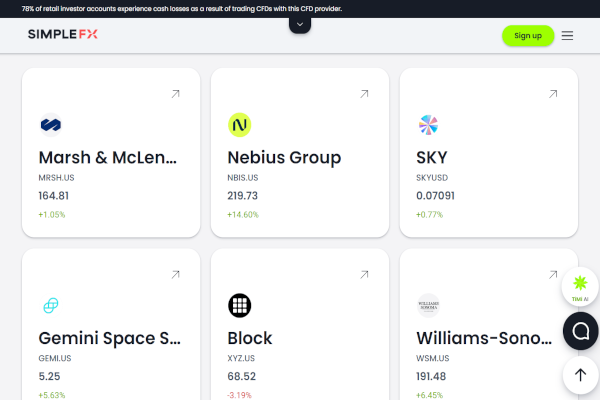Screen dimensions: 600x400
Task: Select the Williams-Sono... title
Action: [484, 338]
